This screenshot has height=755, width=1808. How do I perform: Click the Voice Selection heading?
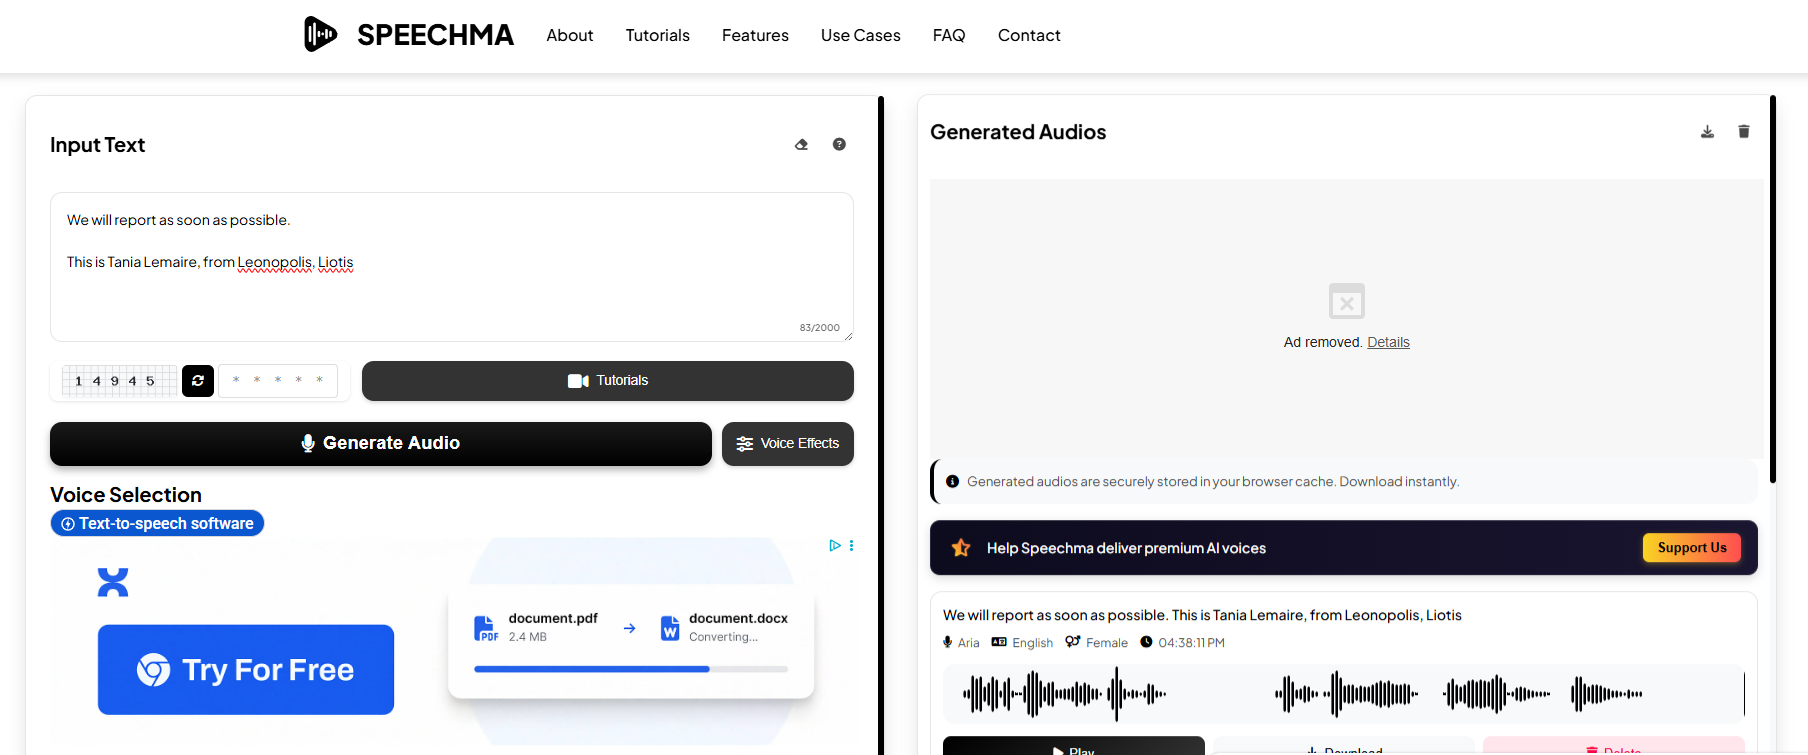point(126,495)
